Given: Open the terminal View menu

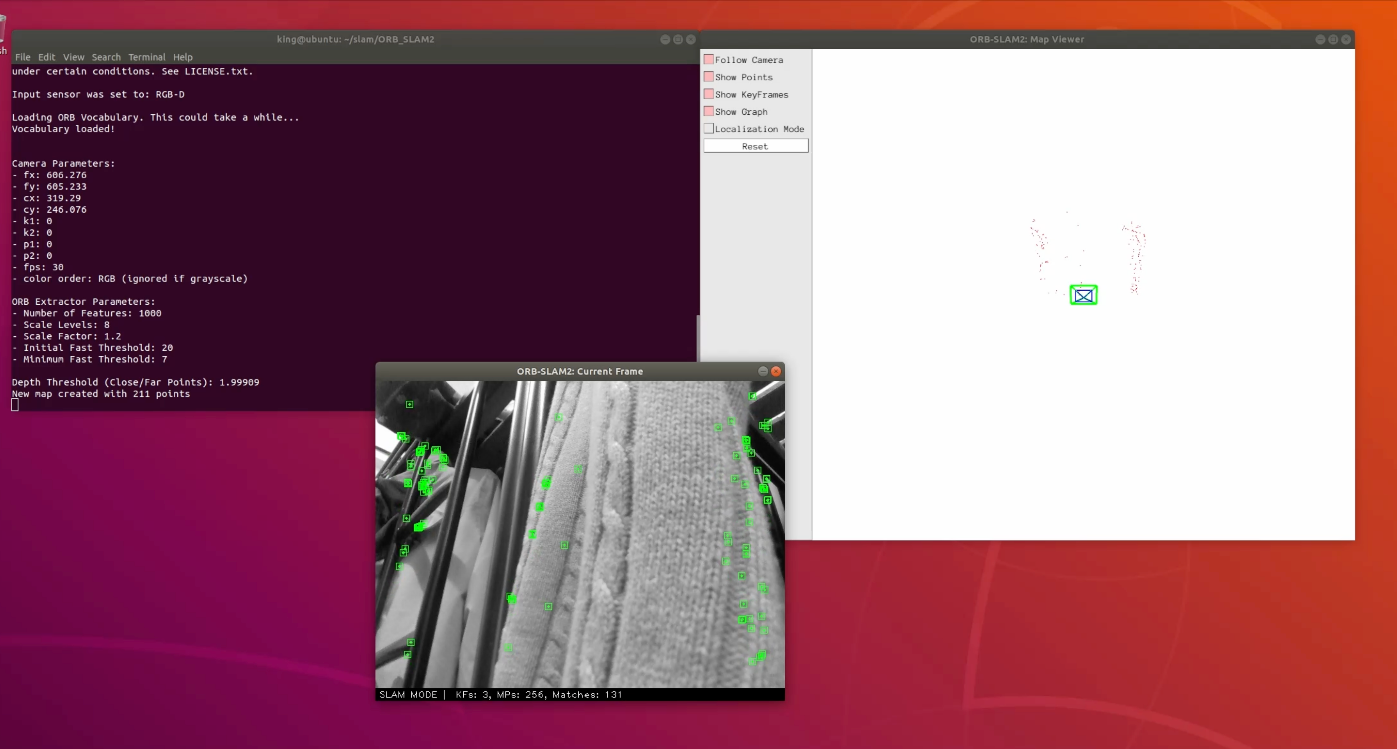Looking at the screenshot, I should pyautogui.click(x=74, y=57).
